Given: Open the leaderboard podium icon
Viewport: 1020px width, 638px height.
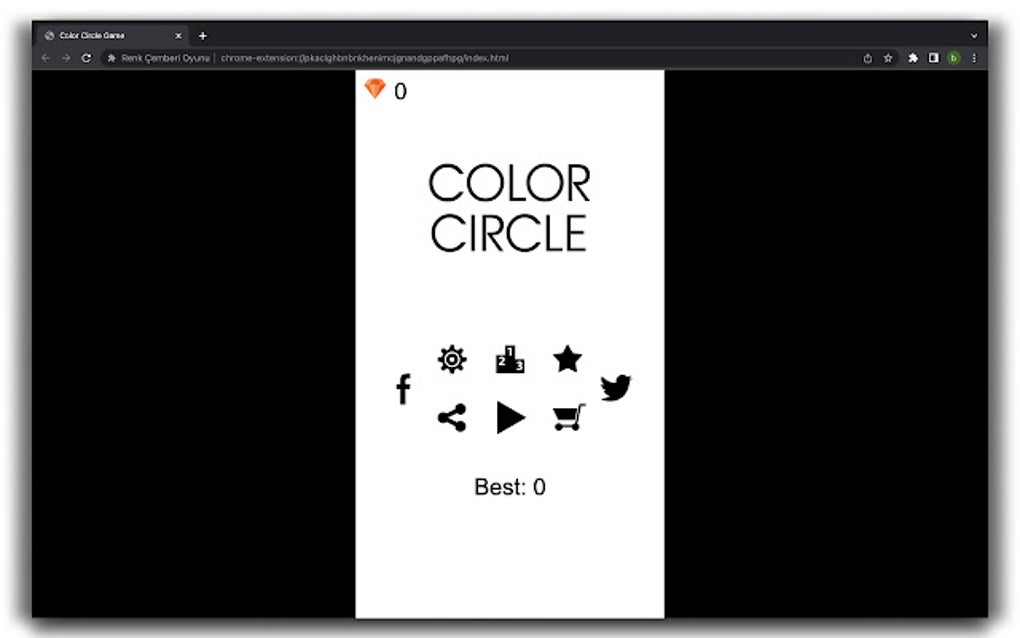Looking at the screenshot, I should pyautogui.click(x=509, y=360).
